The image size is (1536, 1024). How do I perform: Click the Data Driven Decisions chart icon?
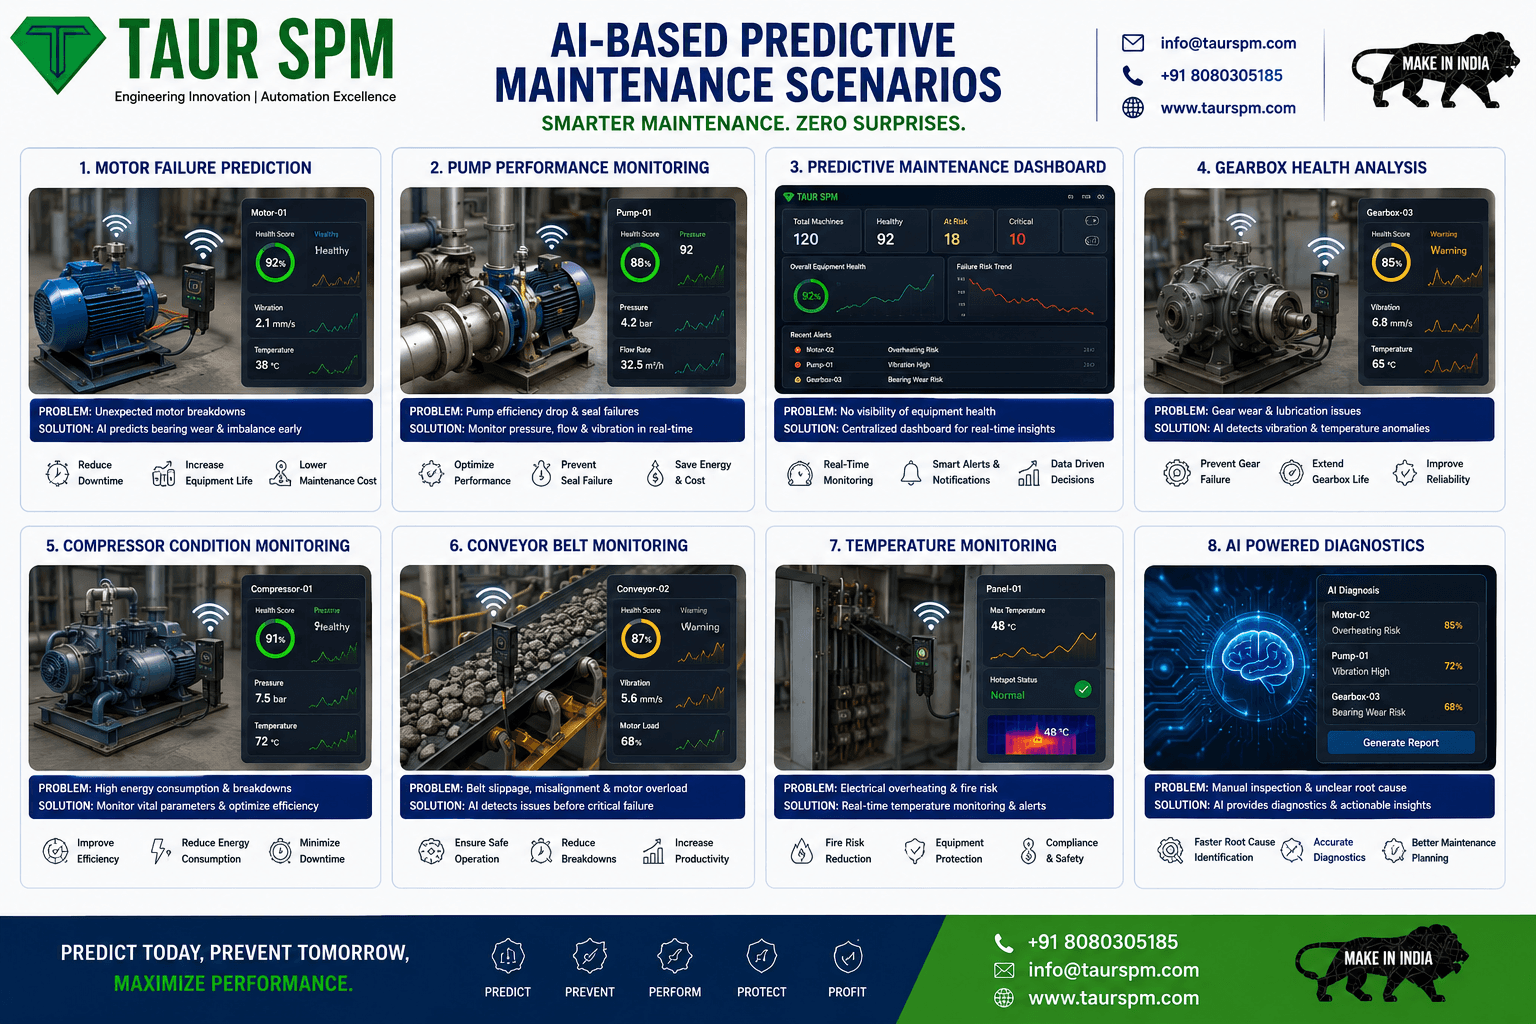[x=1029, y=473]
